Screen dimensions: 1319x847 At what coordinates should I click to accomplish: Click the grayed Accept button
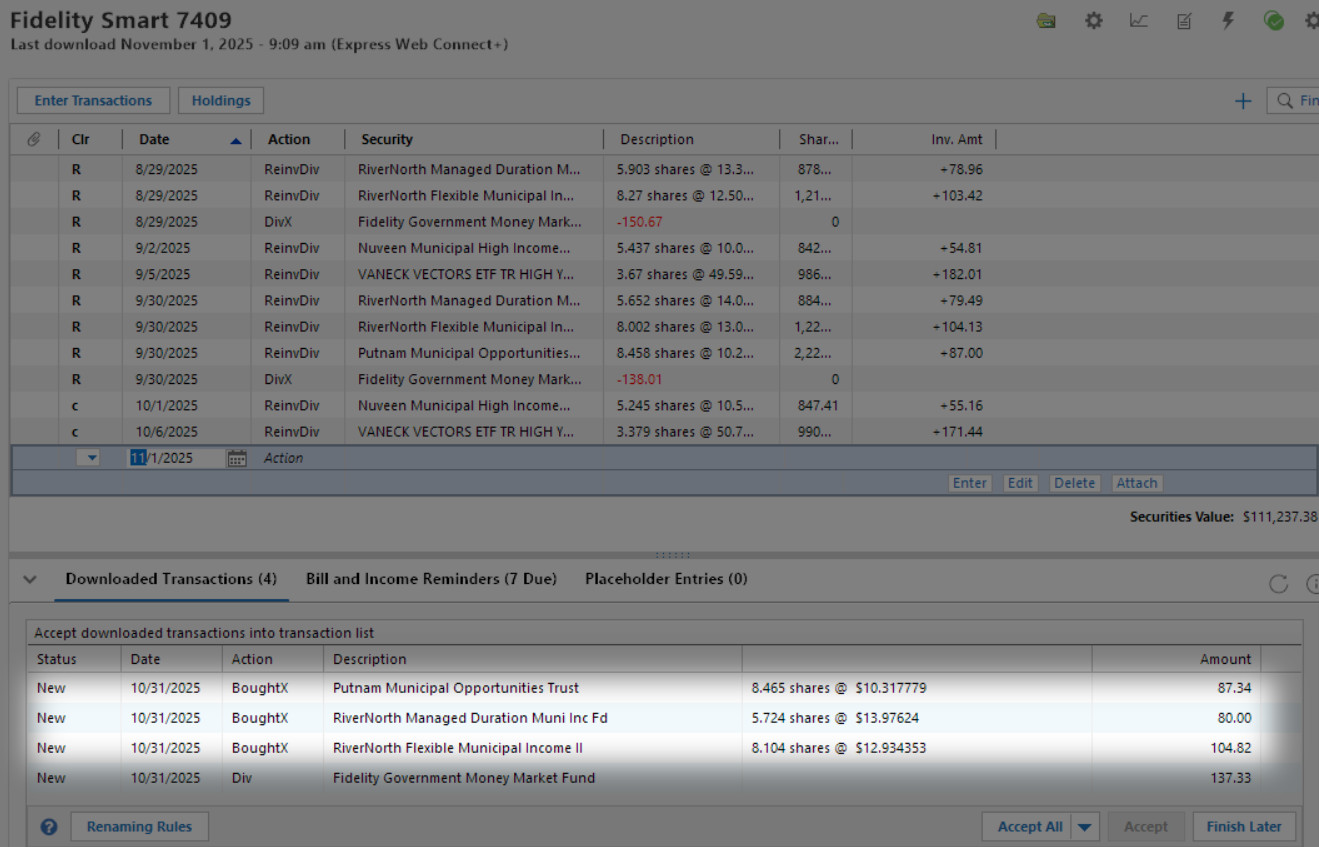point(1145,827)
